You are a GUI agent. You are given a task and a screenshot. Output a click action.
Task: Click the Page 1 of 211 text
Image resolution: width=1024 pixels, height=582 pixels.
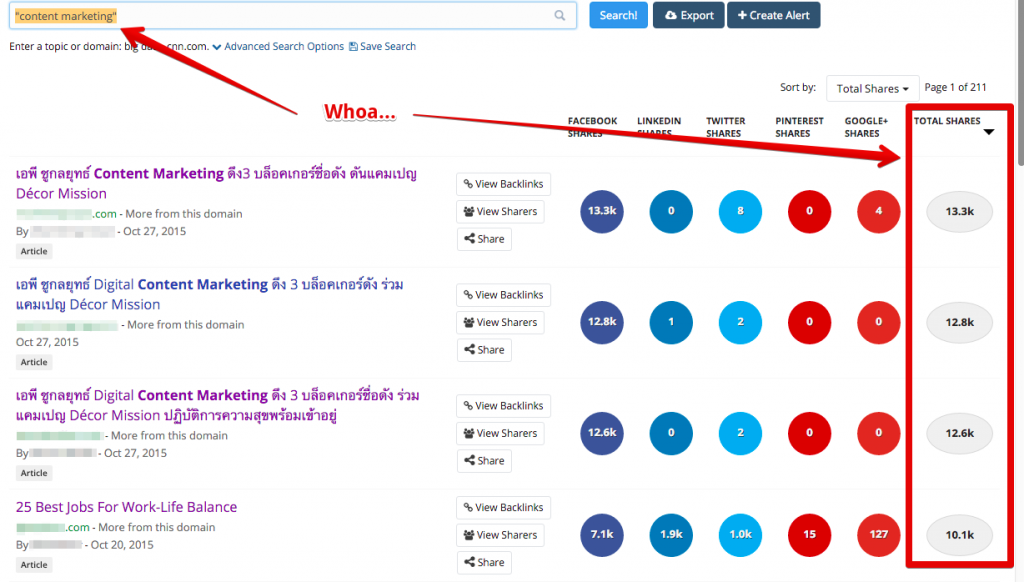[955, 88]
